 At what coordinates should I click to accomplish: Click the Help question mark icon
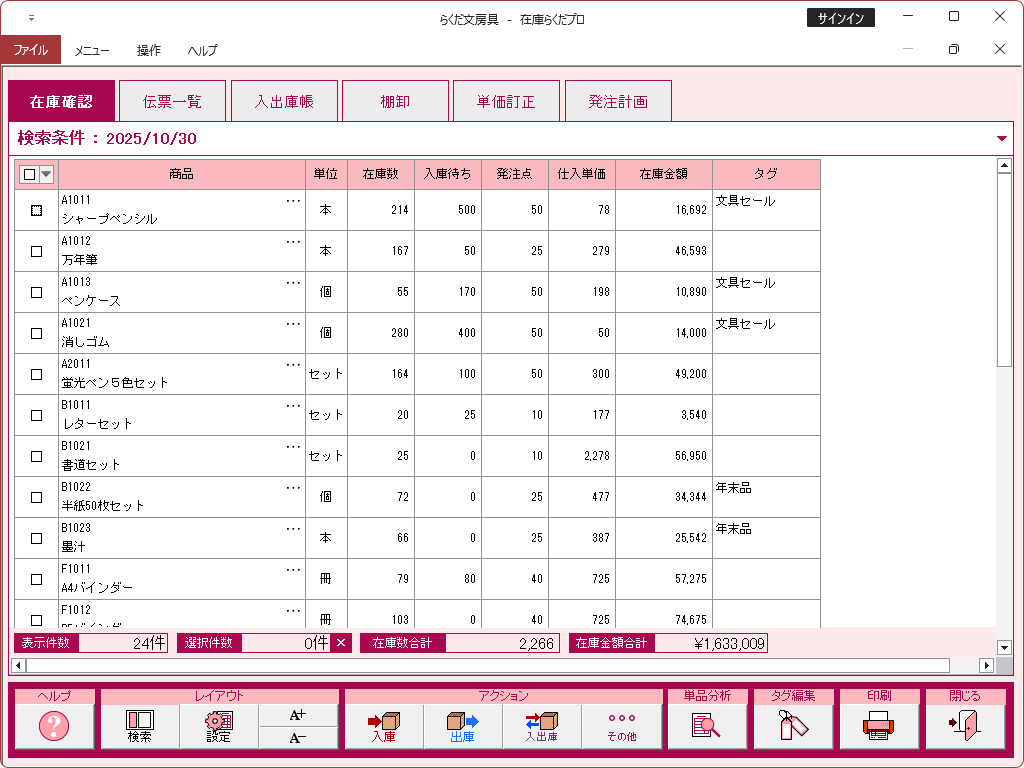54,726
